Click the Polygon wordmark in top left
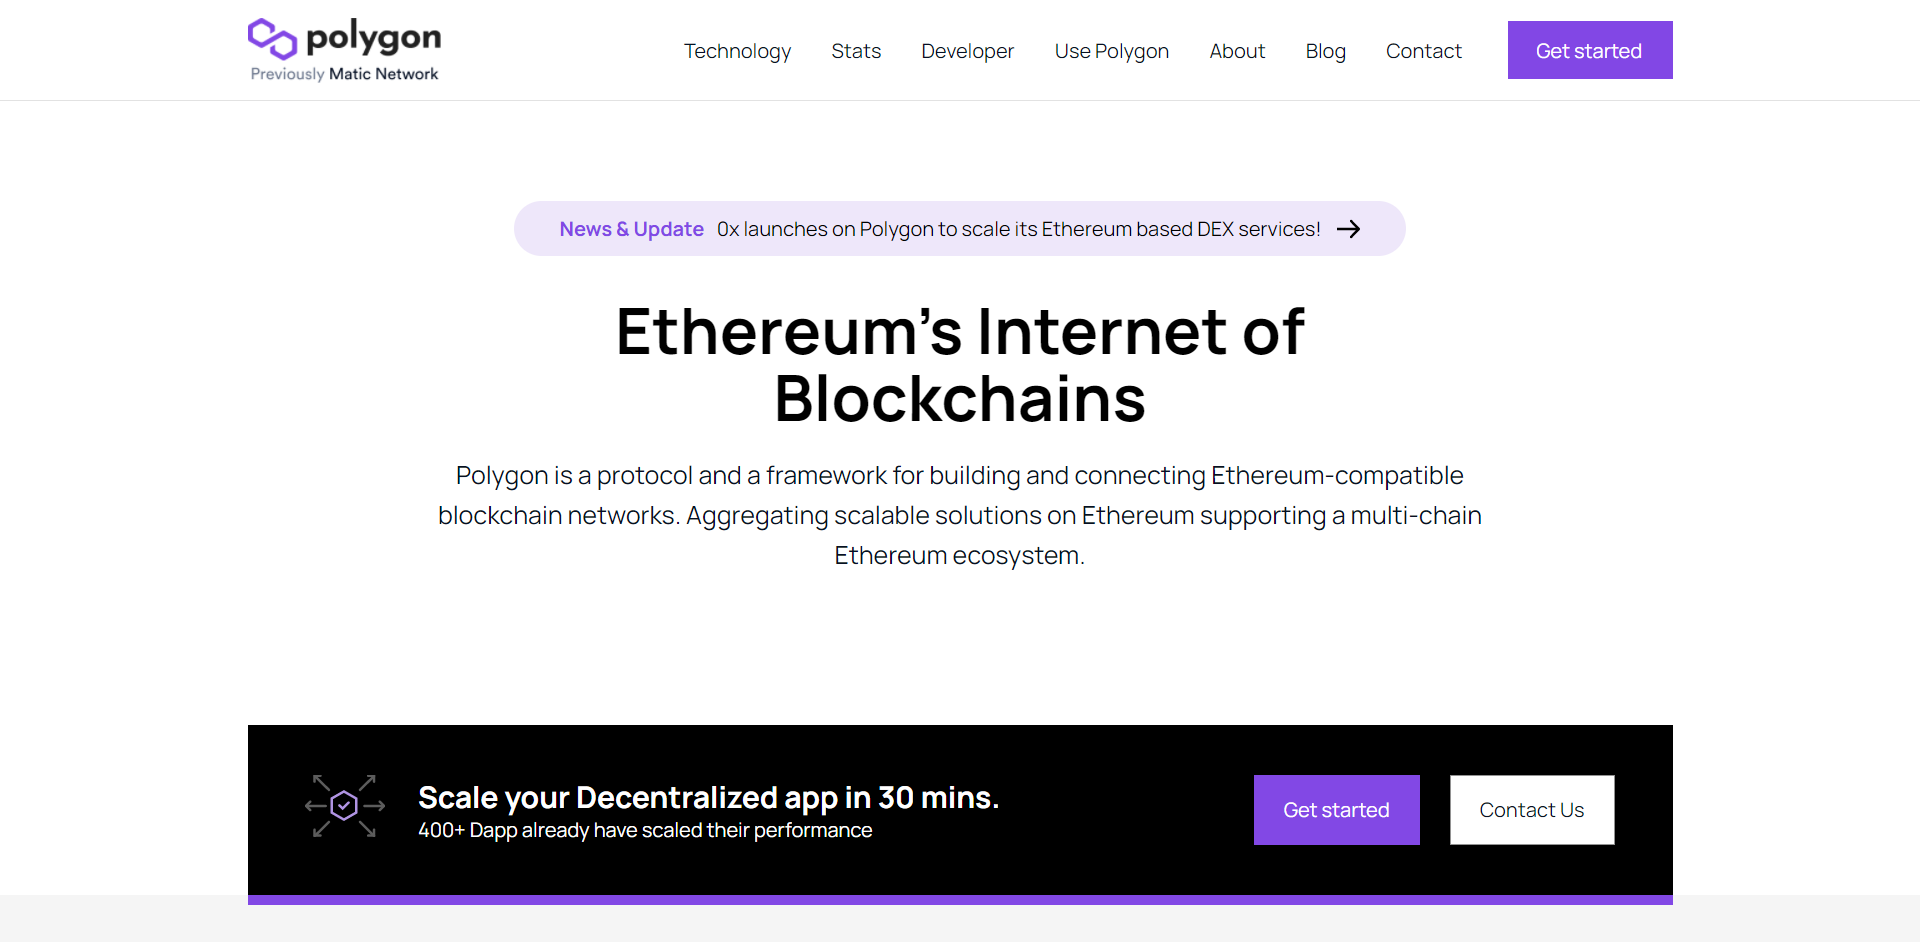The image size is (1920, 942). (375, 38)
